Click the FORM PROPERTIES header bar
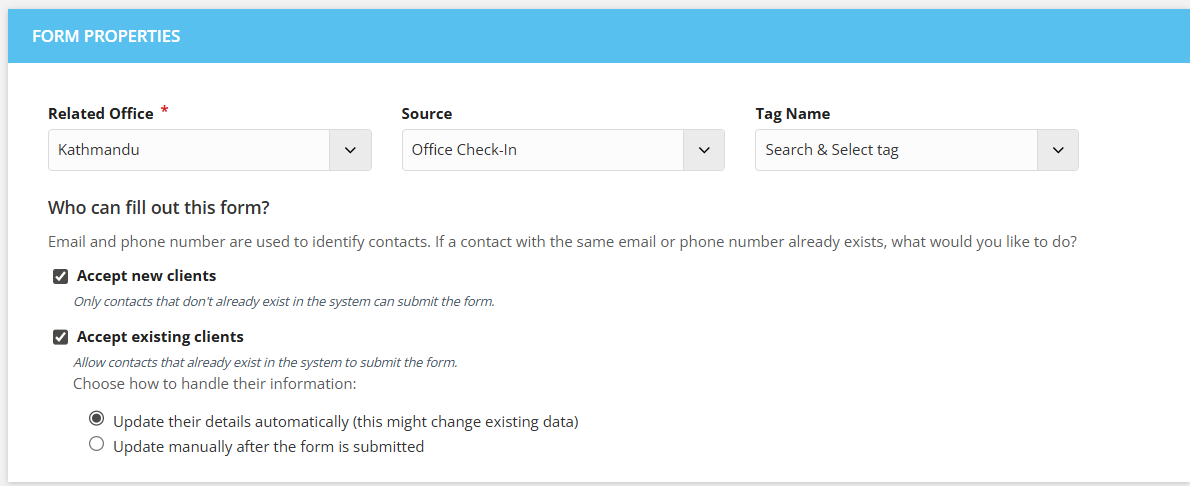This screenshot has width=1190, height=486. click(x=599, y=36)
